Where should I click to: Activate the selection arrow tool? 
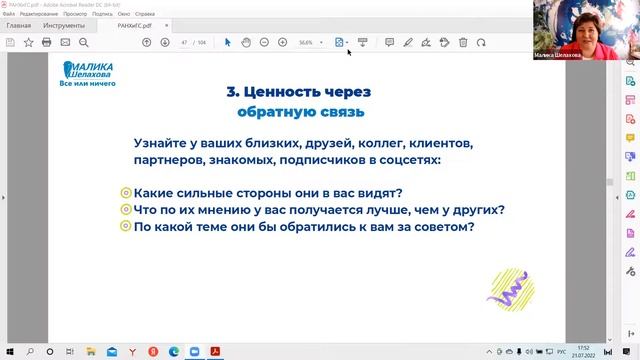click(228, 42)
